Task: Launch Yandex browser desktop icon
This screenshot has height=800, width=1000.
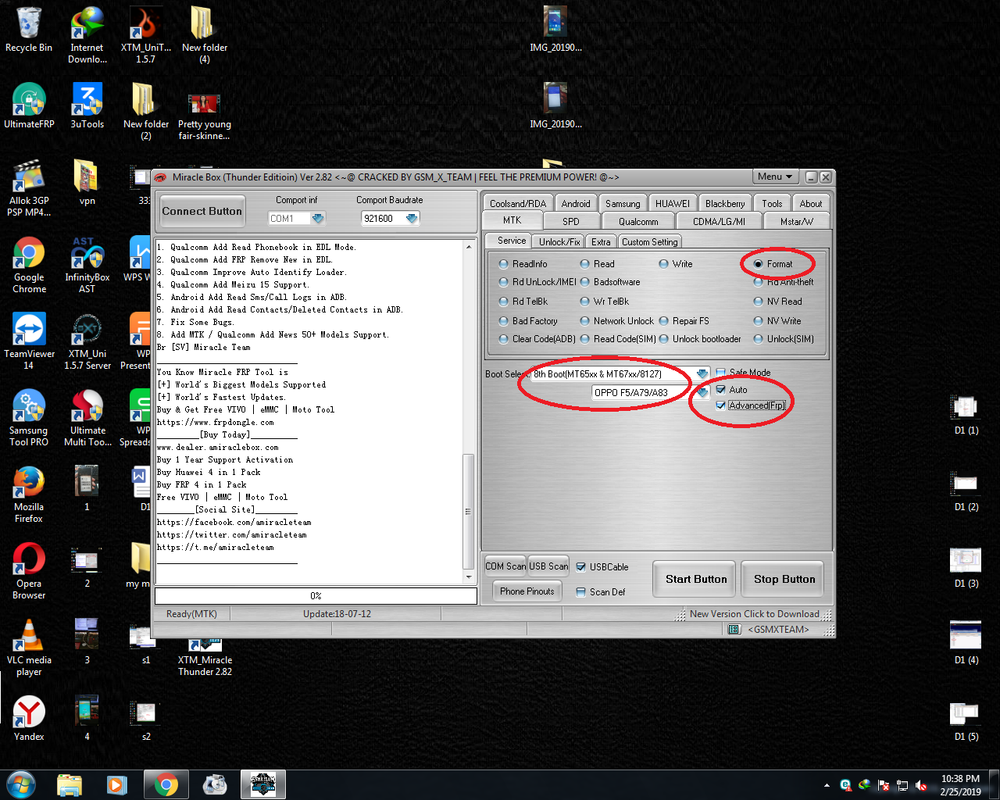Action: (x=29, y=718)
